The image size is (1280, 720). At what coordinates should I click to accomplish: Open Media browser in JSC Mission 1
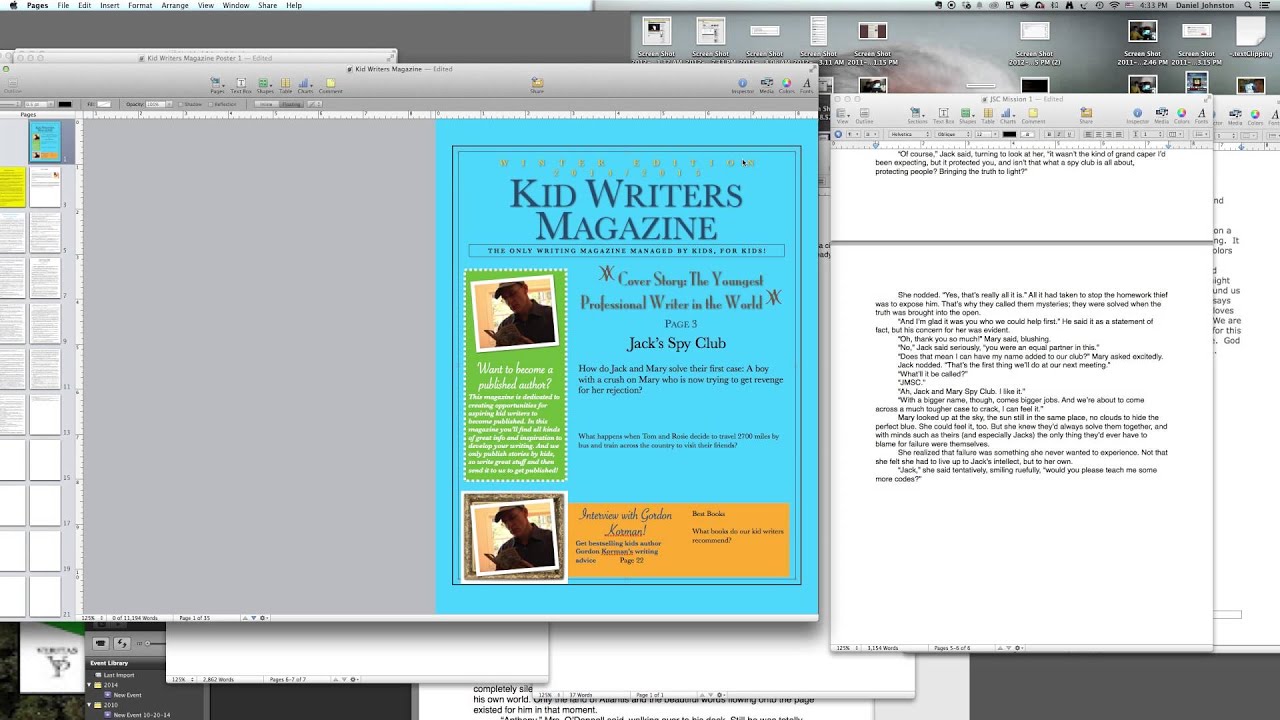click(x=1161, y=115)
